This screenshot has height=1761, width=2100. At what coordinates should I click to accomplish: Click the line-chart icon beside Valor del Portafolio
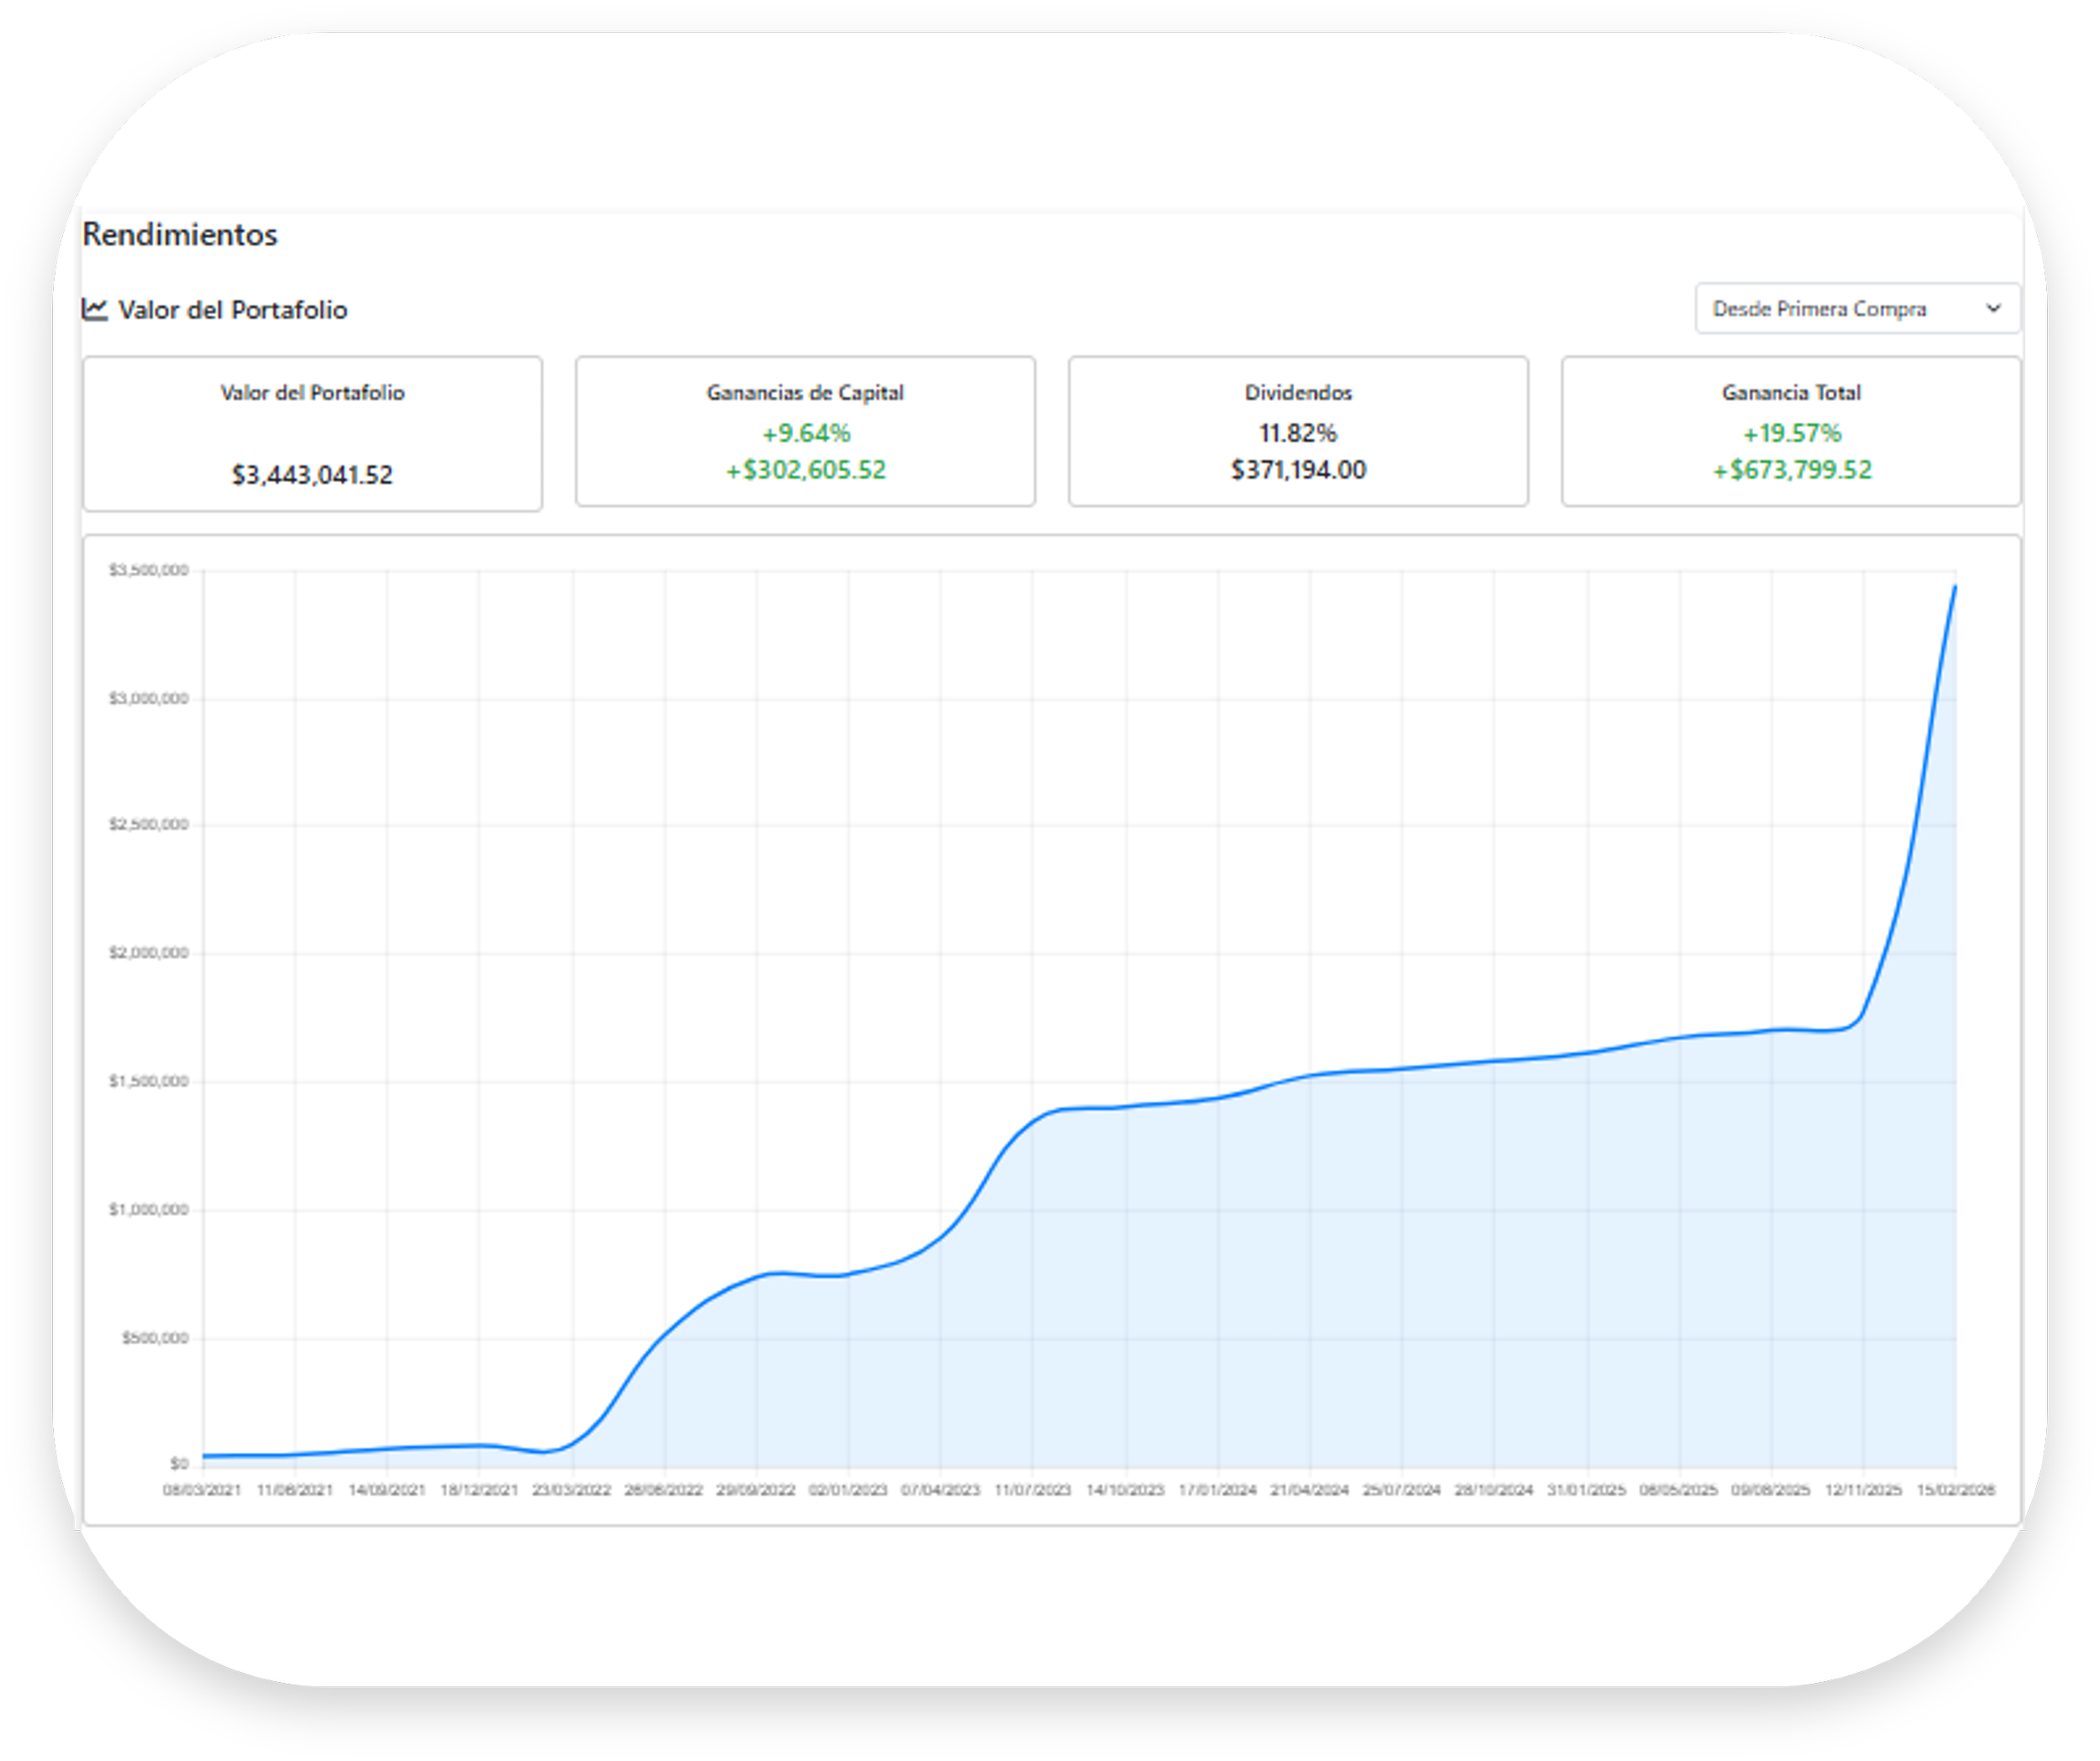point(95,309)
